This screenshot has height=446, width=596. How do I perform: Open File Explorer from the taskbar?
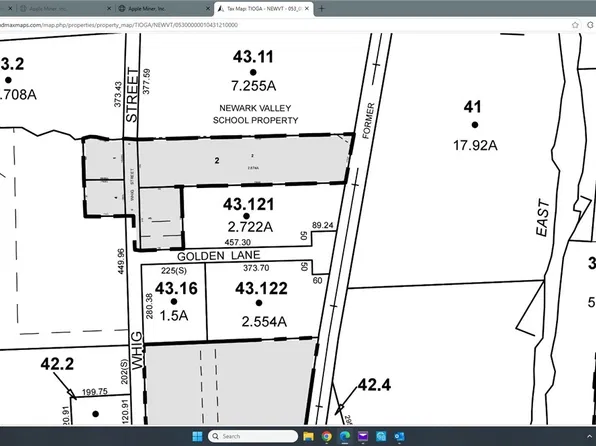coord(308,436)
